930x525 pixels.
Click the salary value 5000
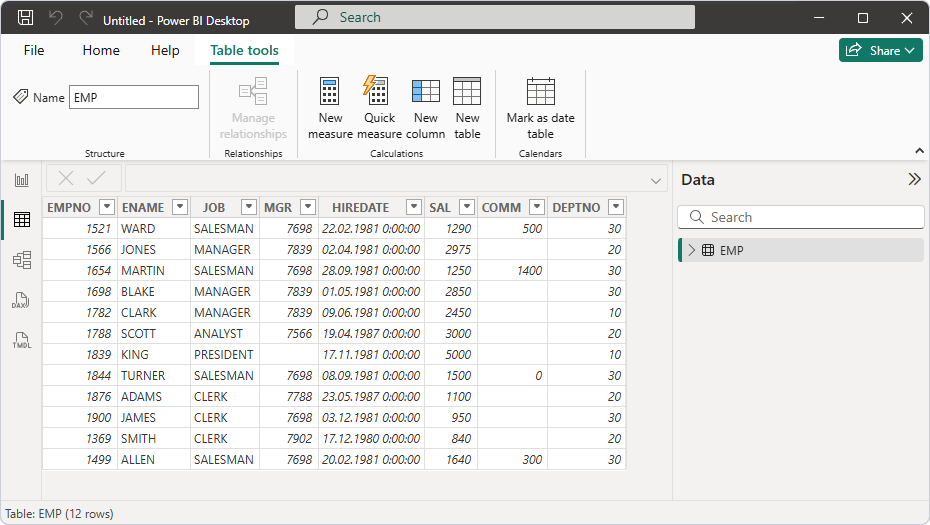(458, 355)
